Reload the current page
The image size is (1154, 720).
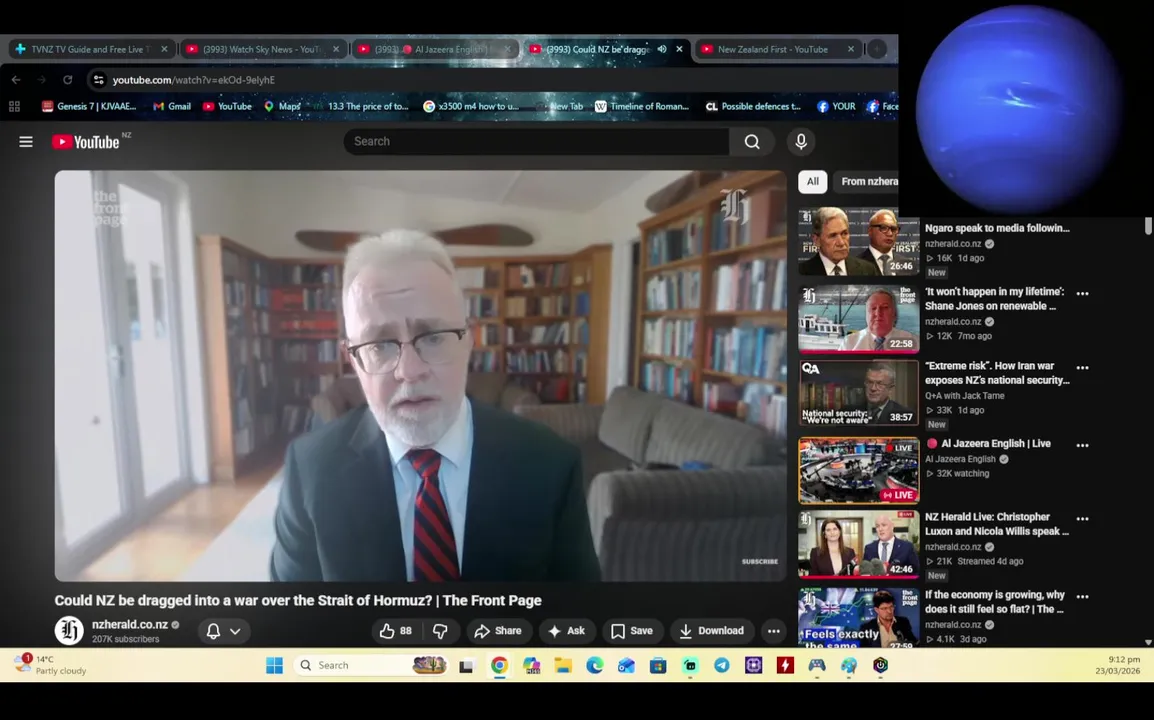click(x=68, y=80)
